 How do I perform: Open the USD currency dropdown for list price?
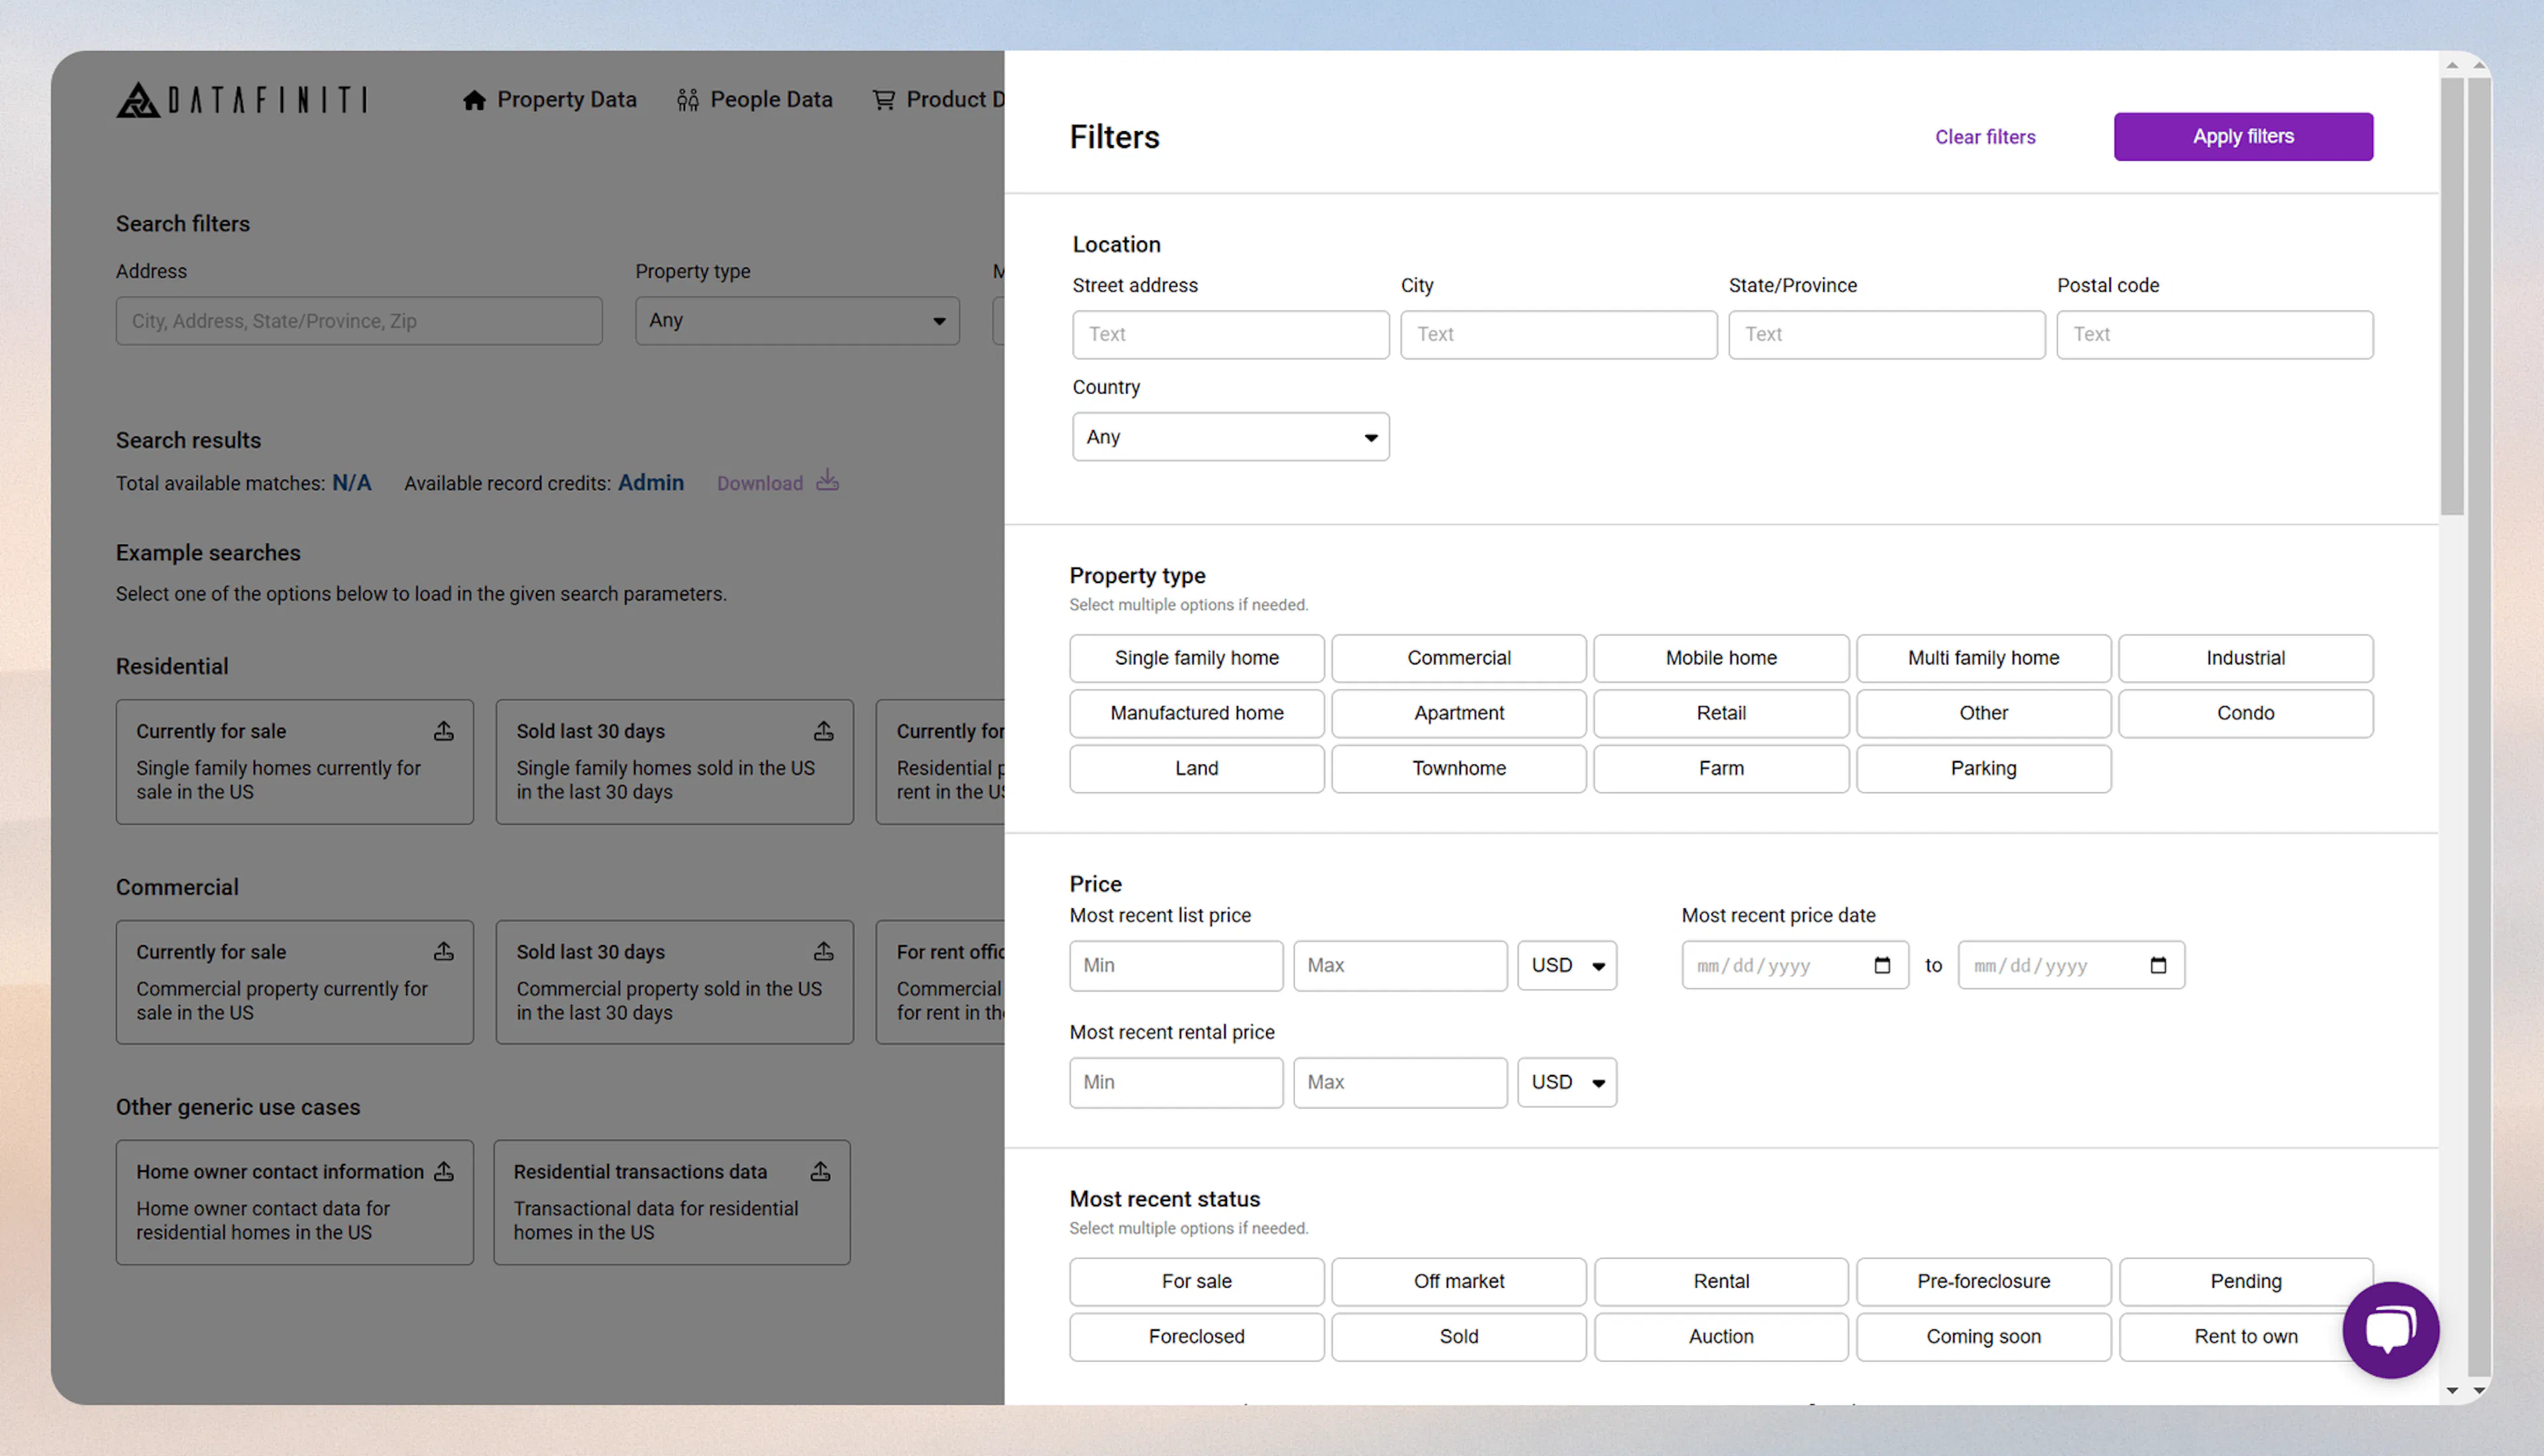click(1566, 965)
